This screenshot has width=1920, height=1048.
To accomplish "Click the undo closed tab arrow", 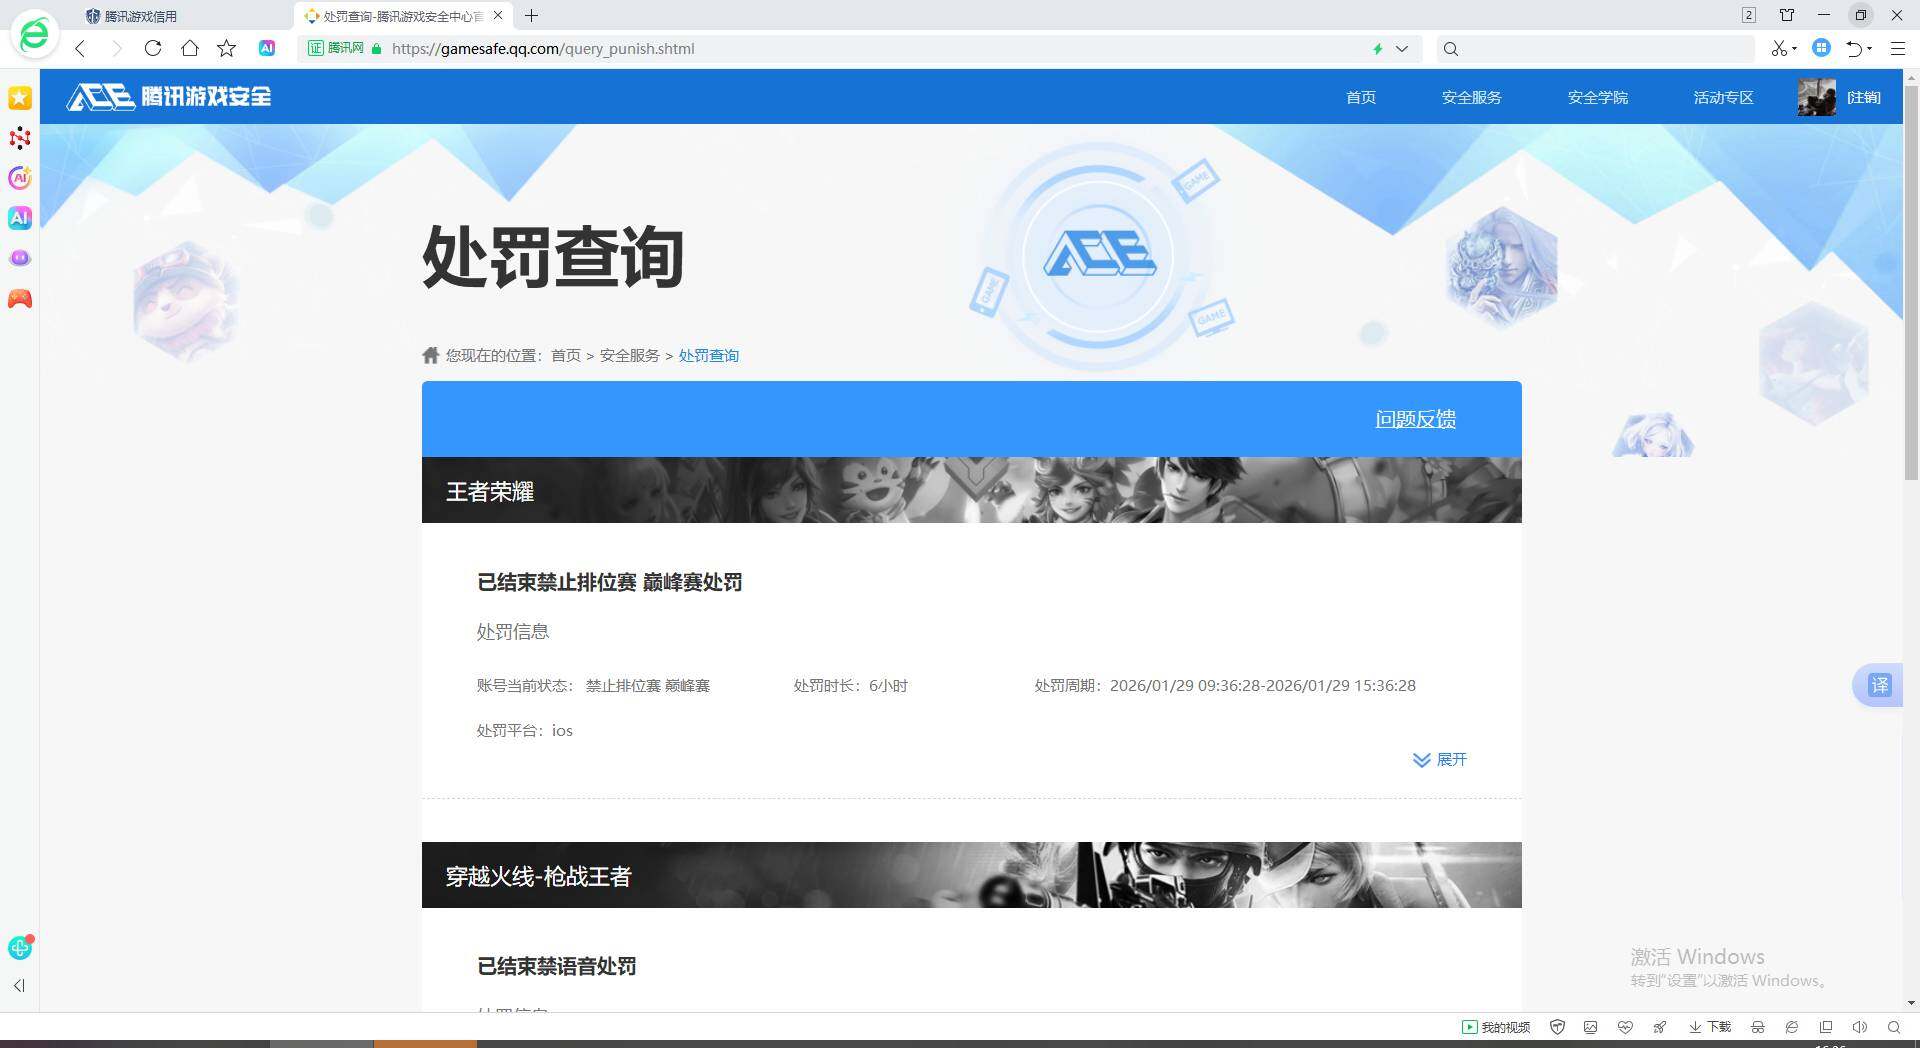I will tap(1854, 48).
